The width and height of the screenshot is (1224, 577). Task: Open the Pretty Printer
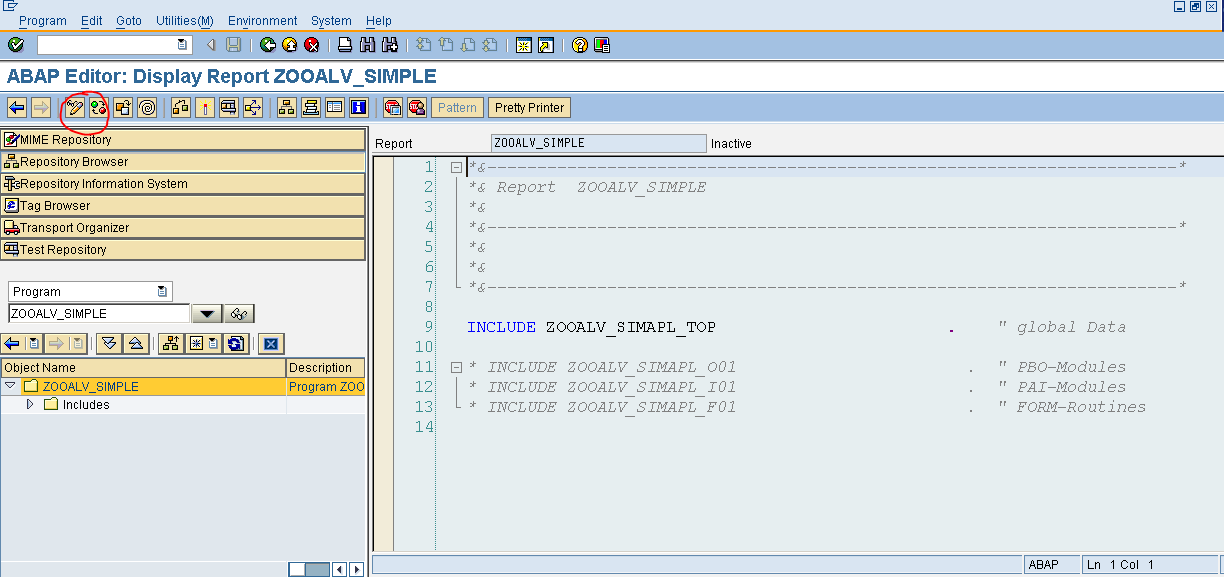coord(529,107)
